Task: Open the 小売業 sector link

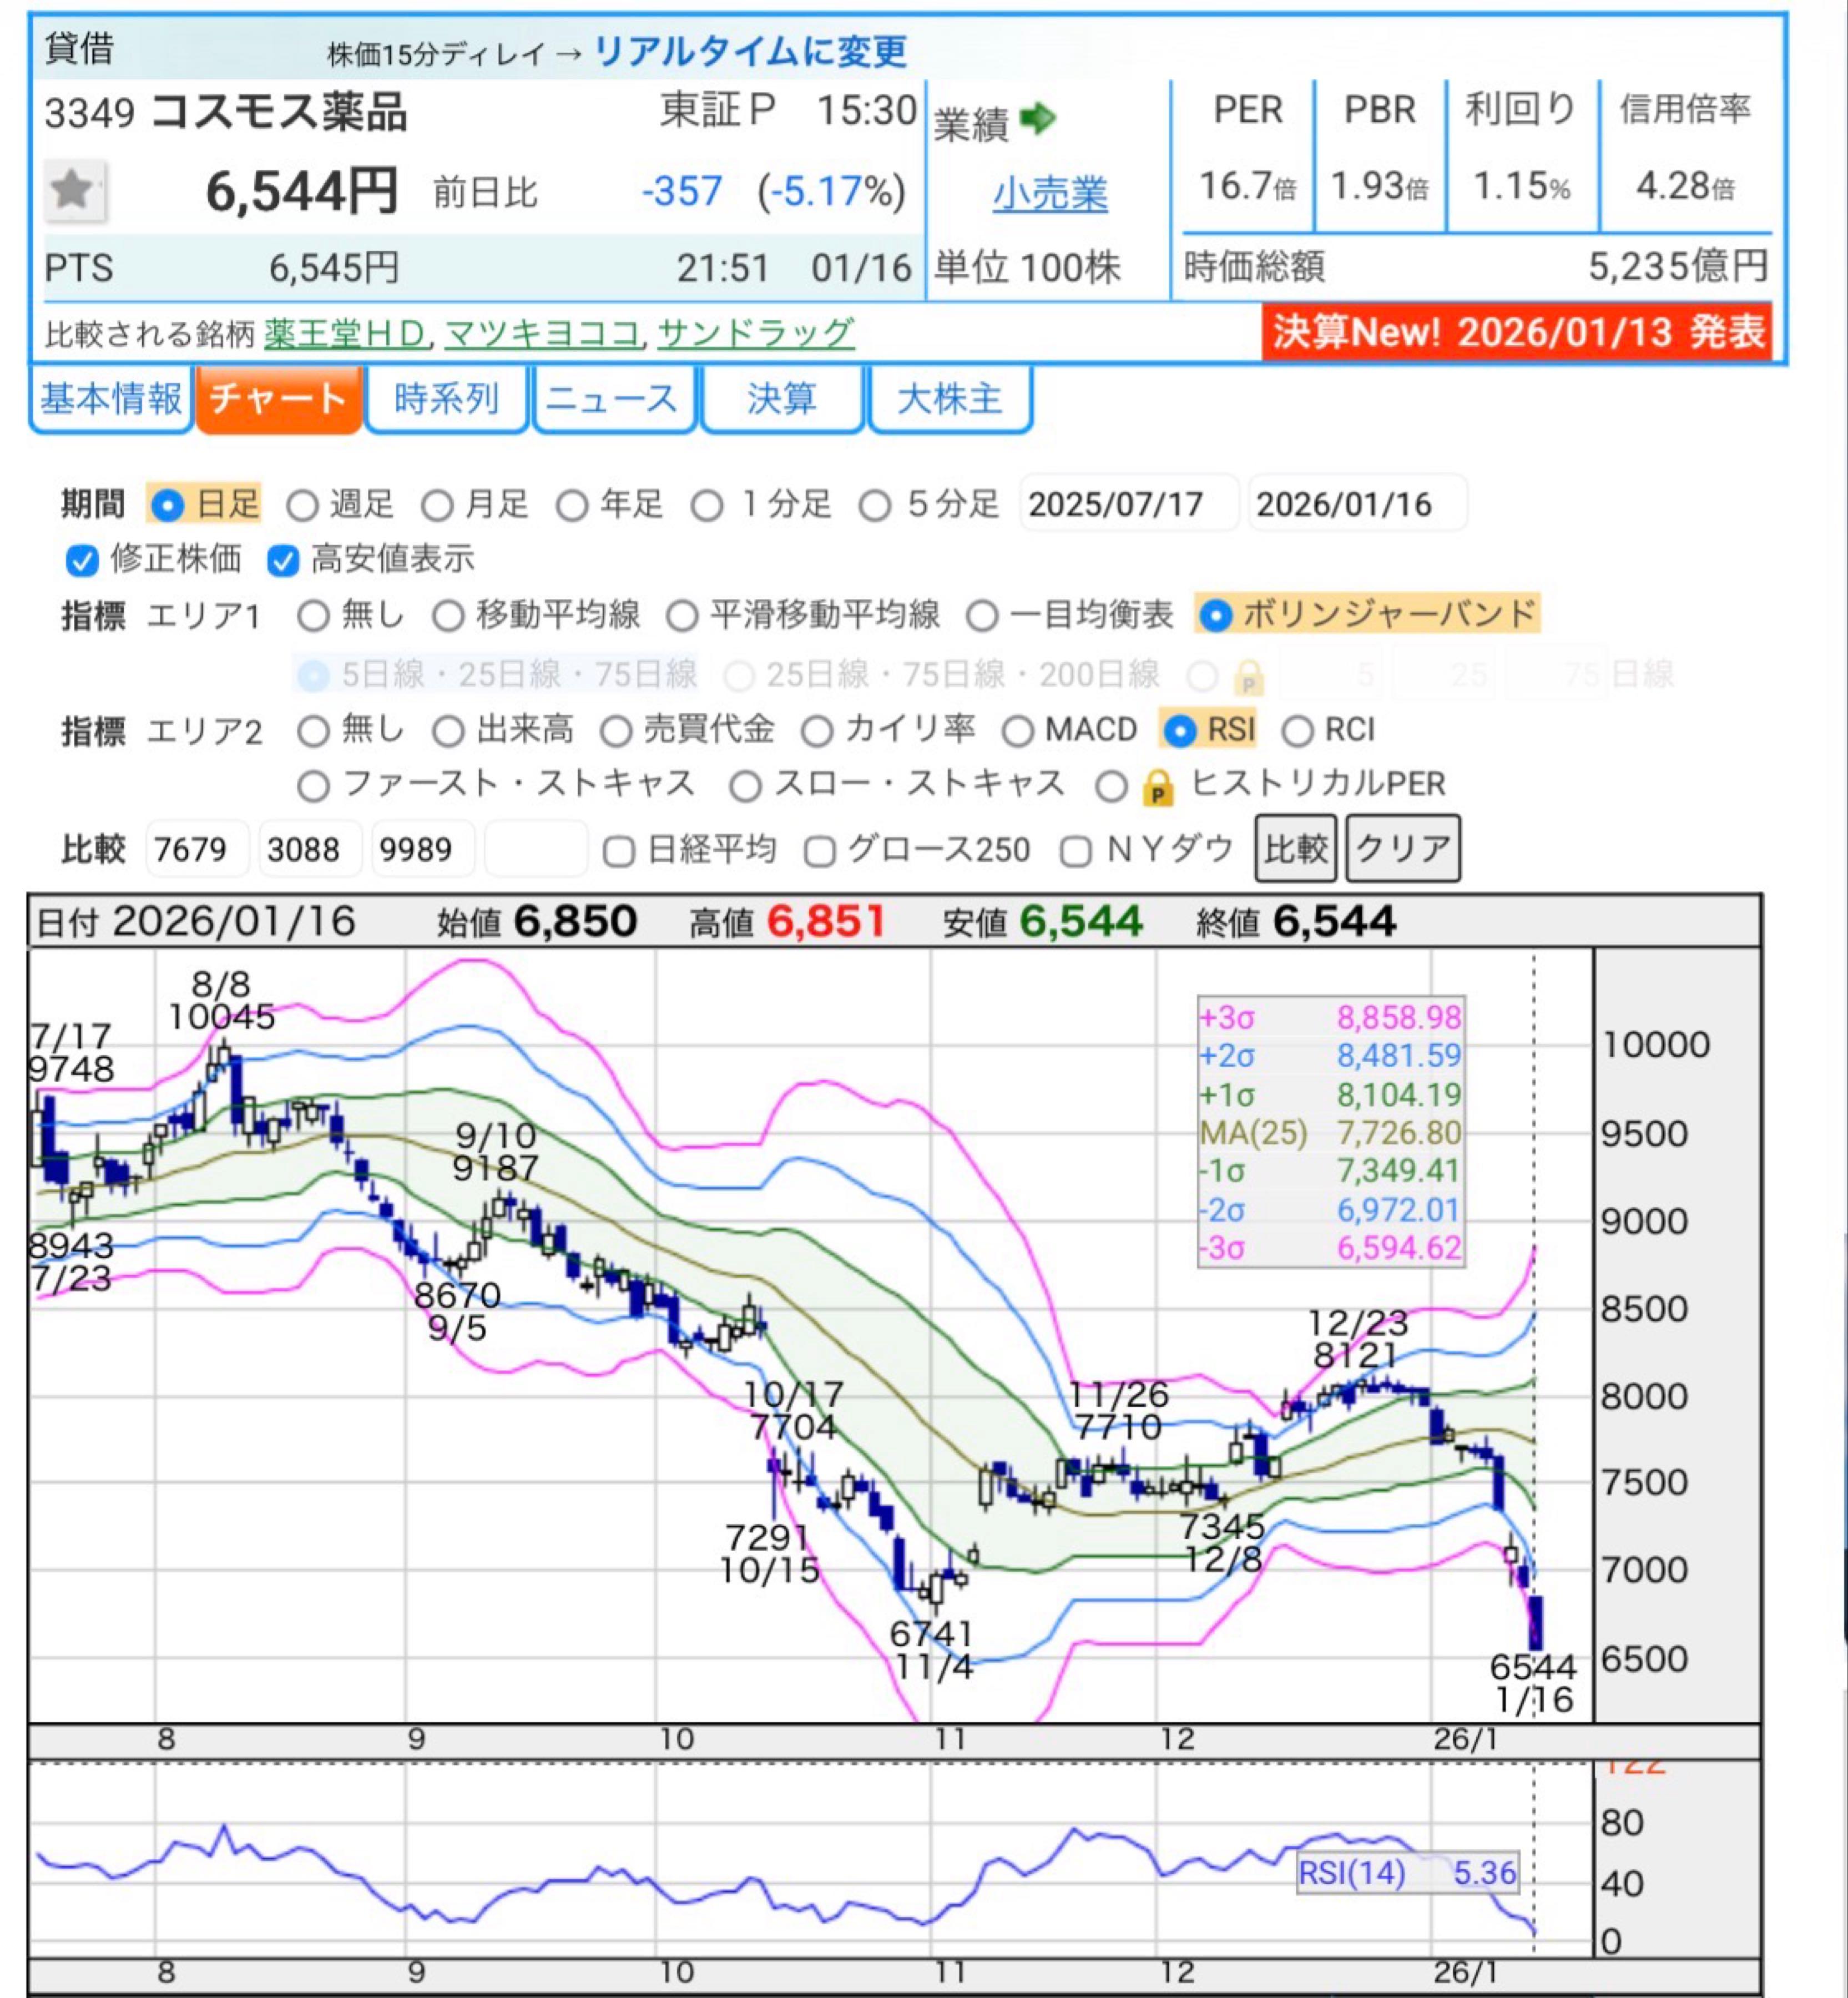Action: pyautogui.click(x=1049, y=194)
